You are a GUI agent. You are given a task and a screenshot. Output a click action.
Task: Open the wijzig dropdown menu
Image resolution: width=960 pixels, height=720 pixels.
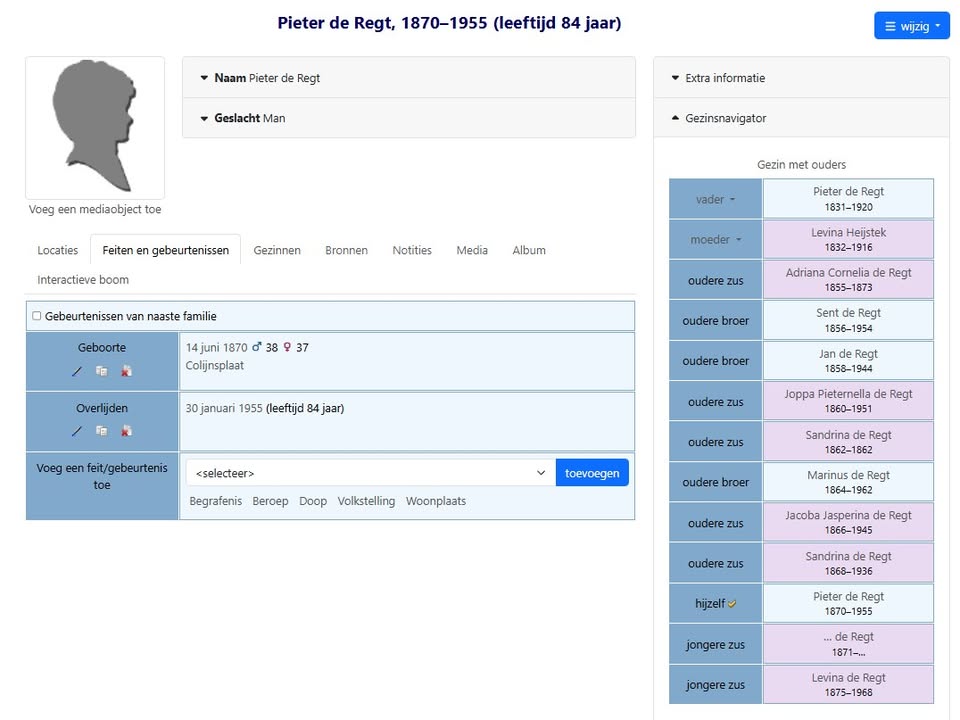[x=912, y=26]
